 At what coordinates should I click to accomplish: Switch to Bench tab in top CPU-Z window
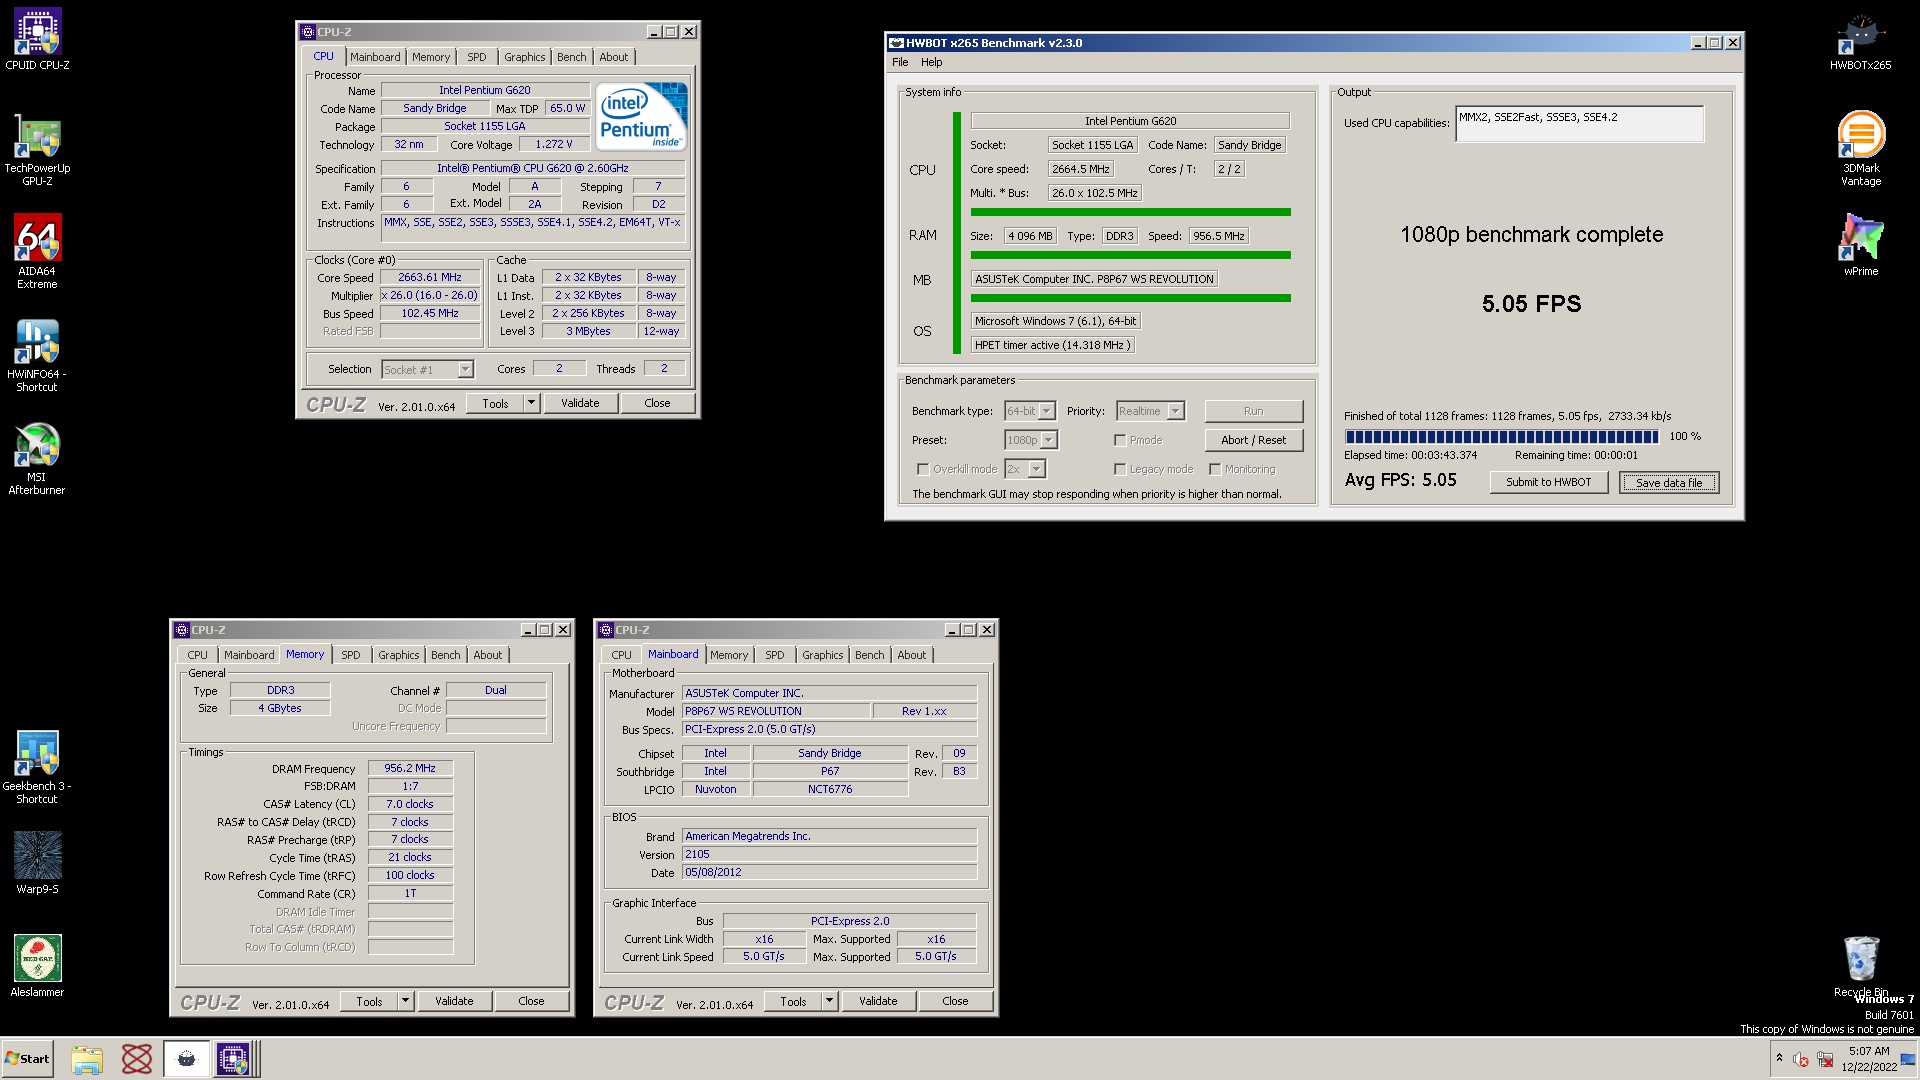click(x=572, y=57)
